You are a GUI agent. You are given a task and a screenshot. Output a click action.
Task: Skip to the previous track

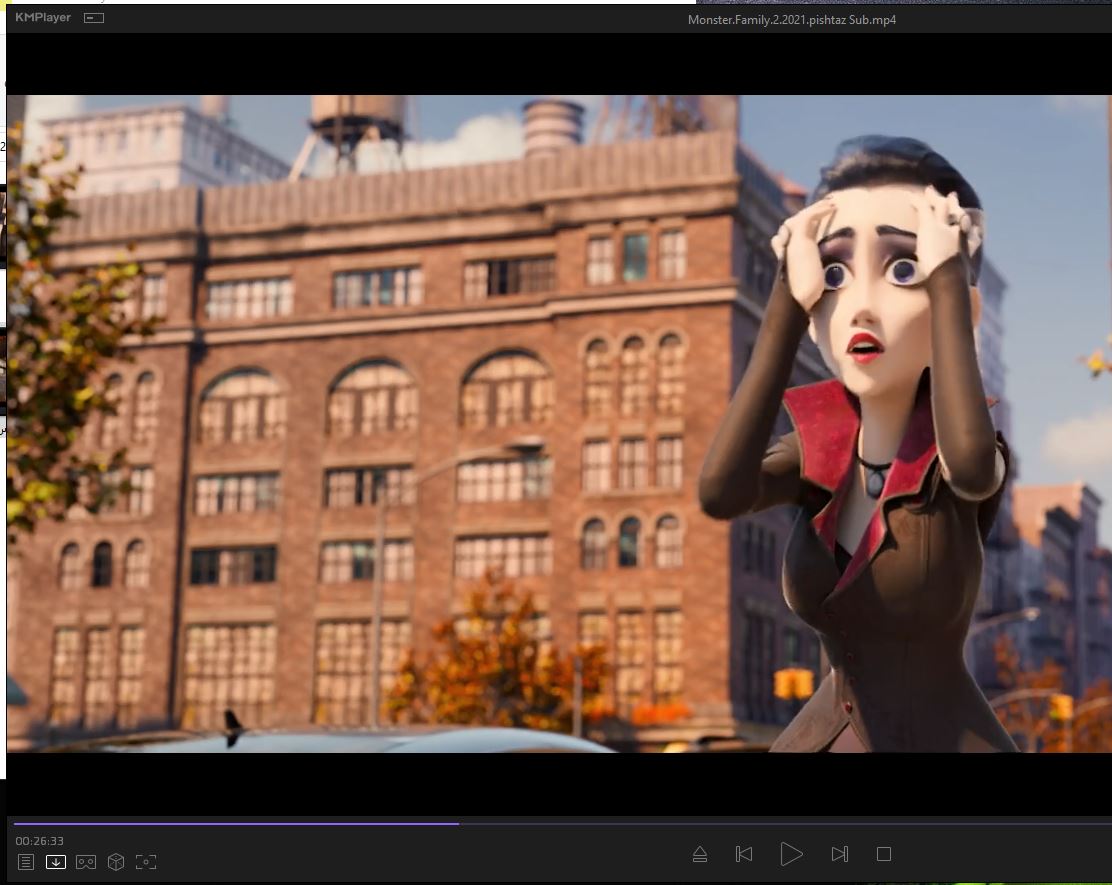coord(744,854)
